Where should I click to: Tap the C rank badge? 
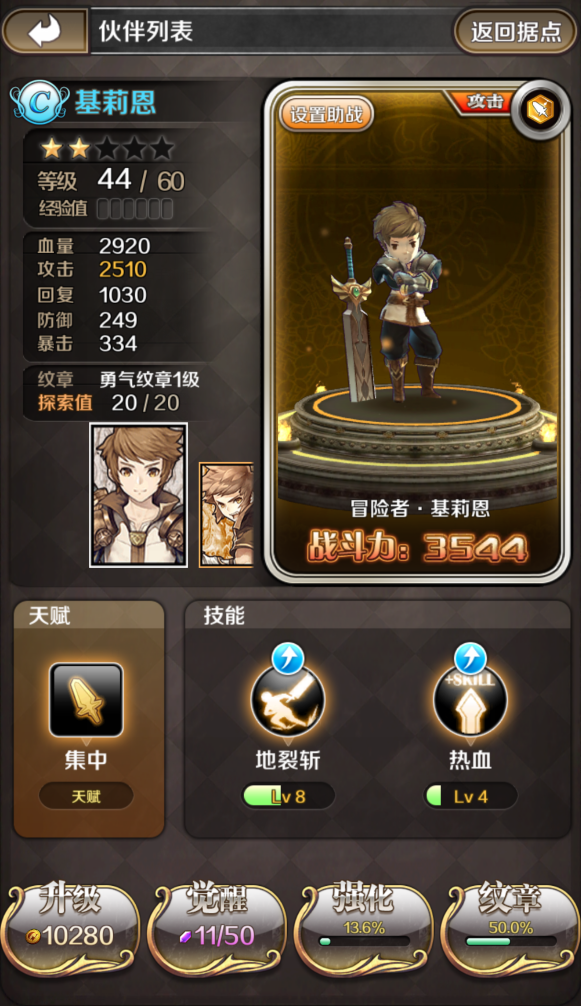(x=40, y=103)
